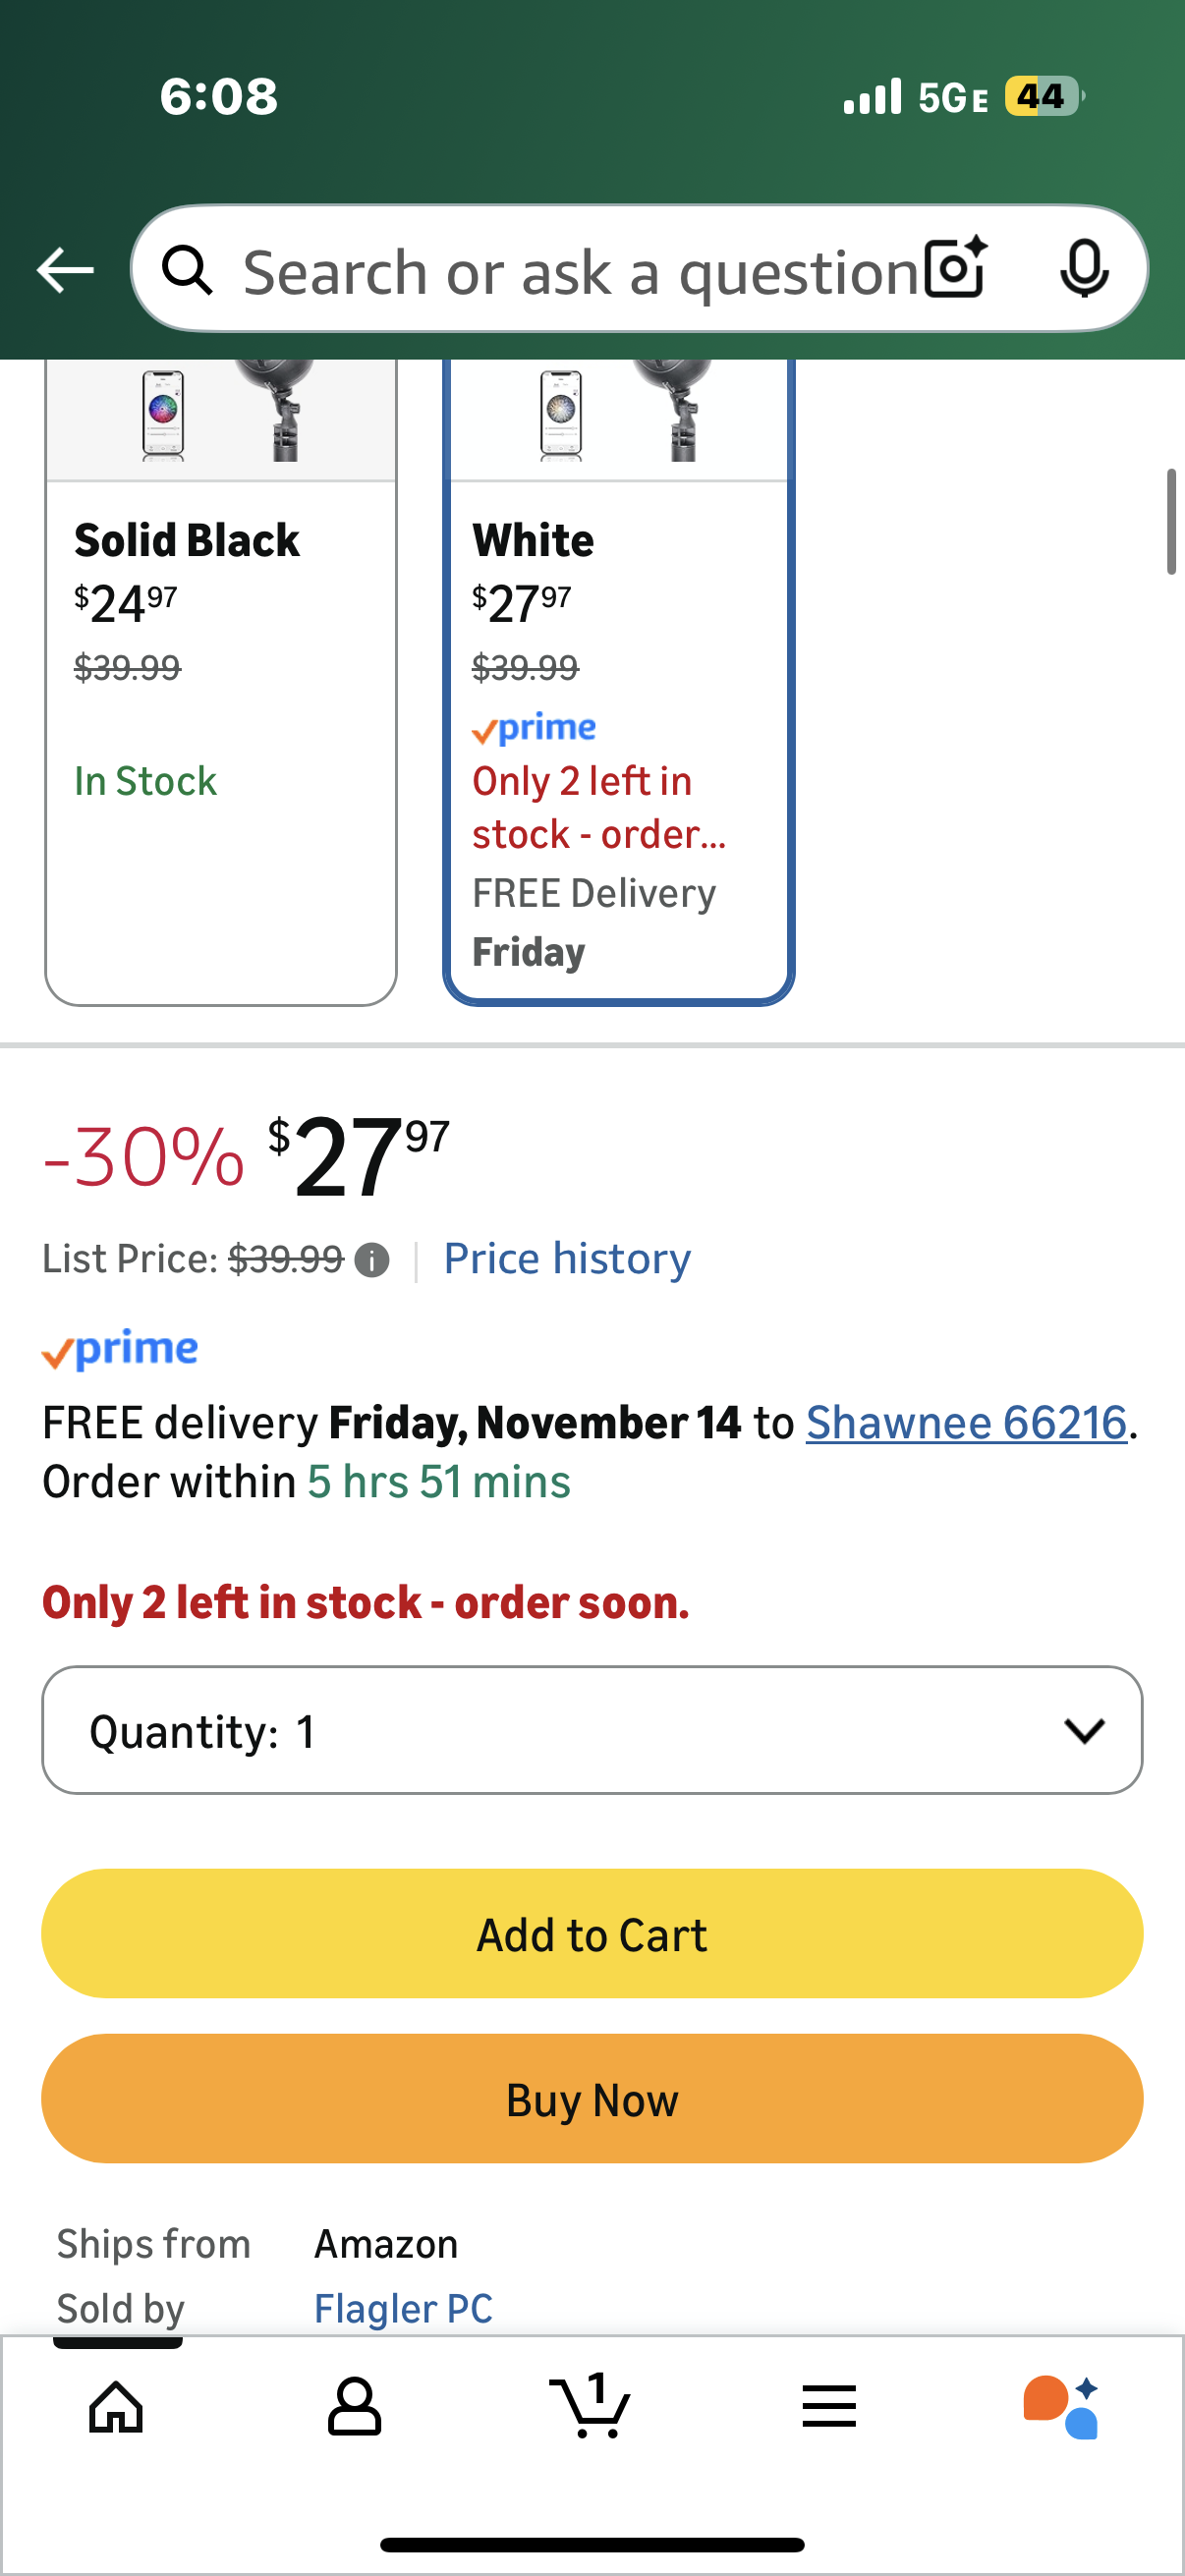Launch the Rufus AI assistant icon
This screenshot has width=1185, height=2576.
tap(1061, 2406)
